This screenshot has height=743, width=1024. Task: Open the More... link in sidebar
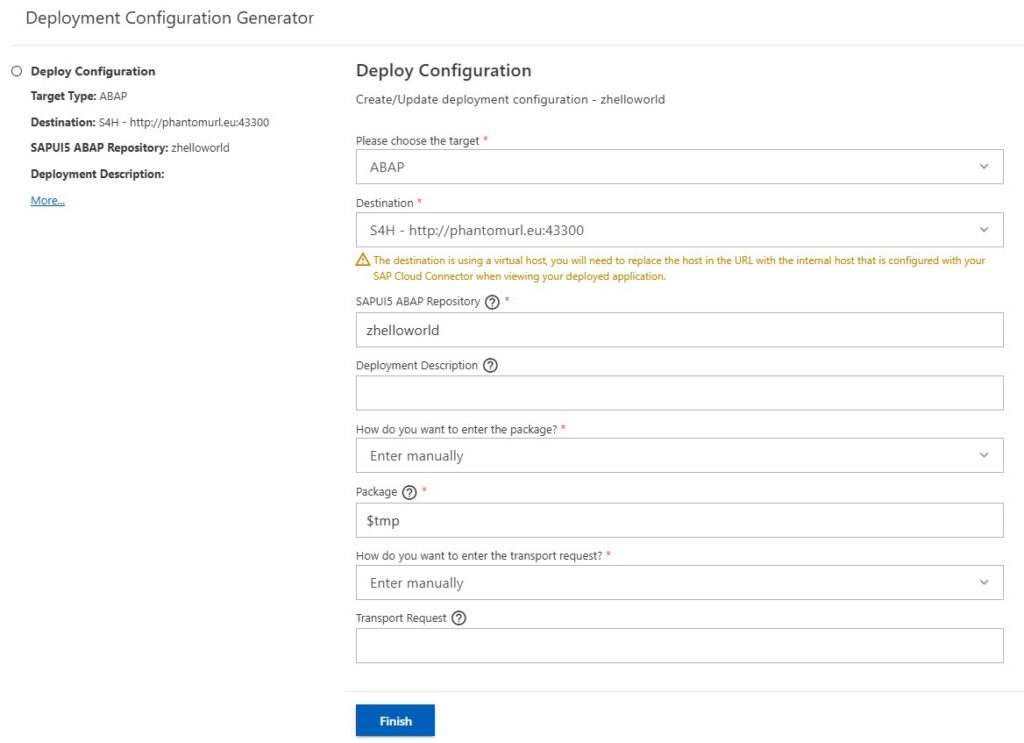click(x=48, y=201)
